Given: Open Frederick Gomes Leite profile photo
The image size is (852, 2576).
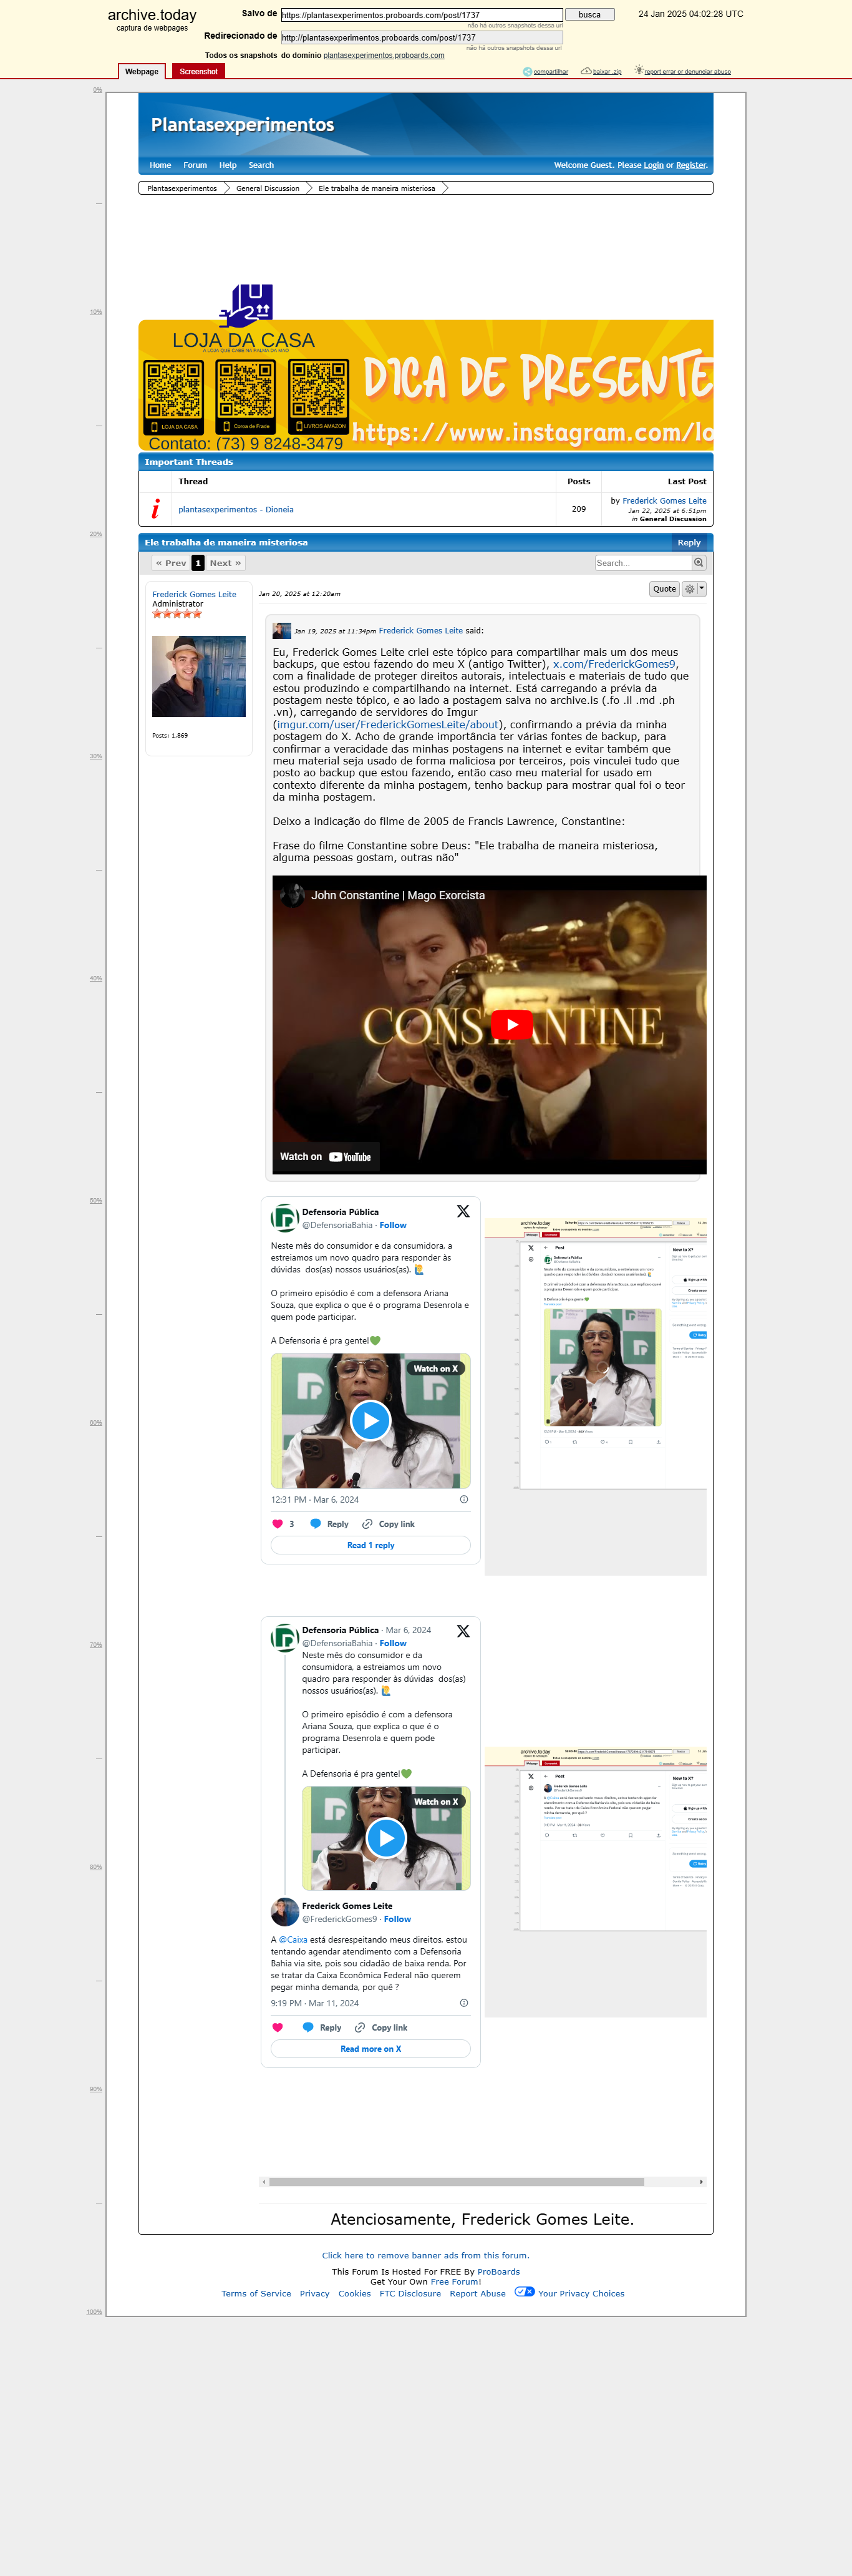Looking at the screenshot, I should pyautogui.click(x=199, y=676).
